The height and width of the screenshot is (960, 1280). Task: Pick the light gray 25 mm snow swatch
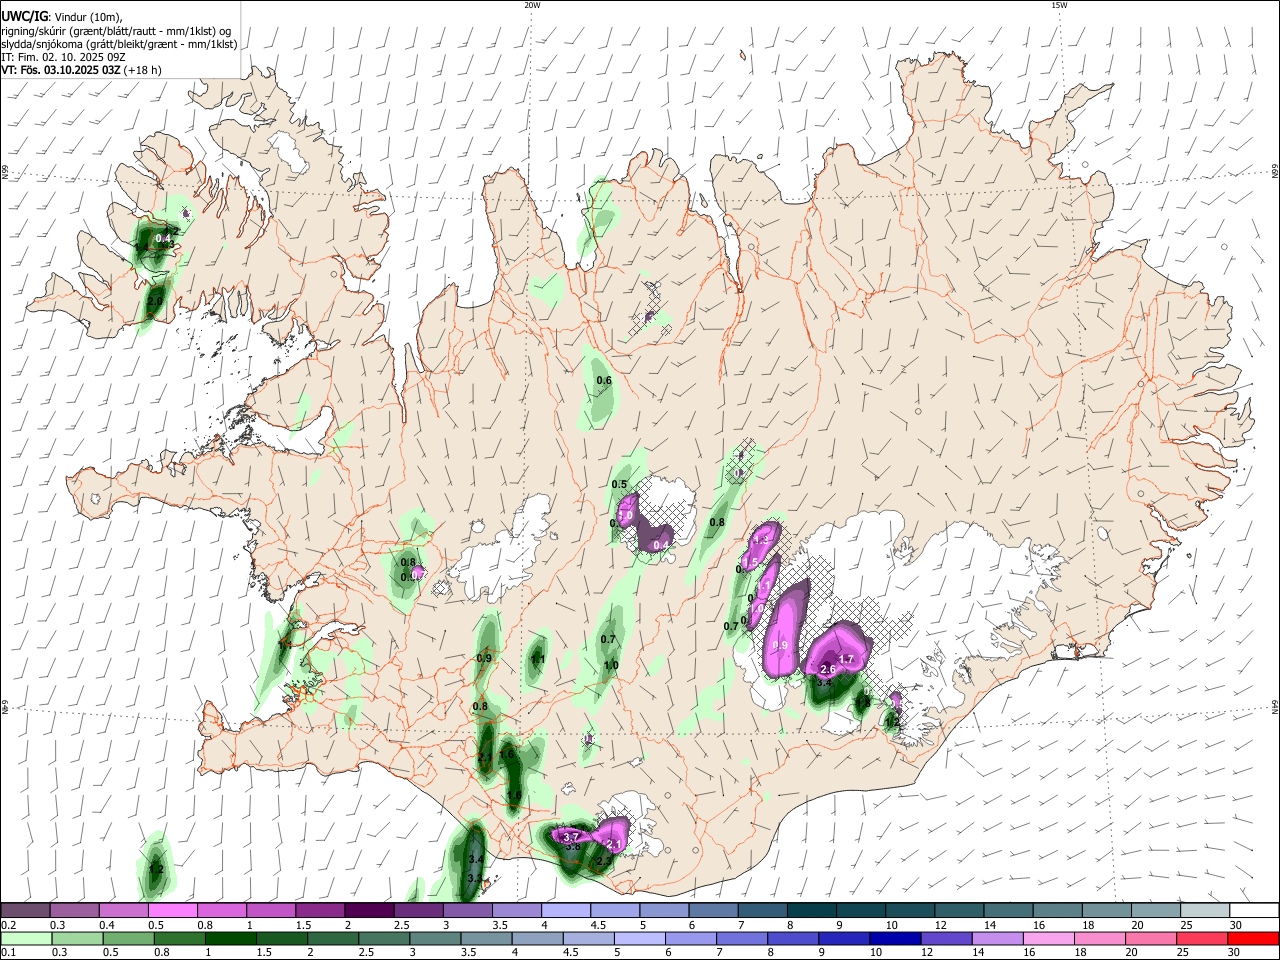pyautogui.click(x=1205, y=911)
